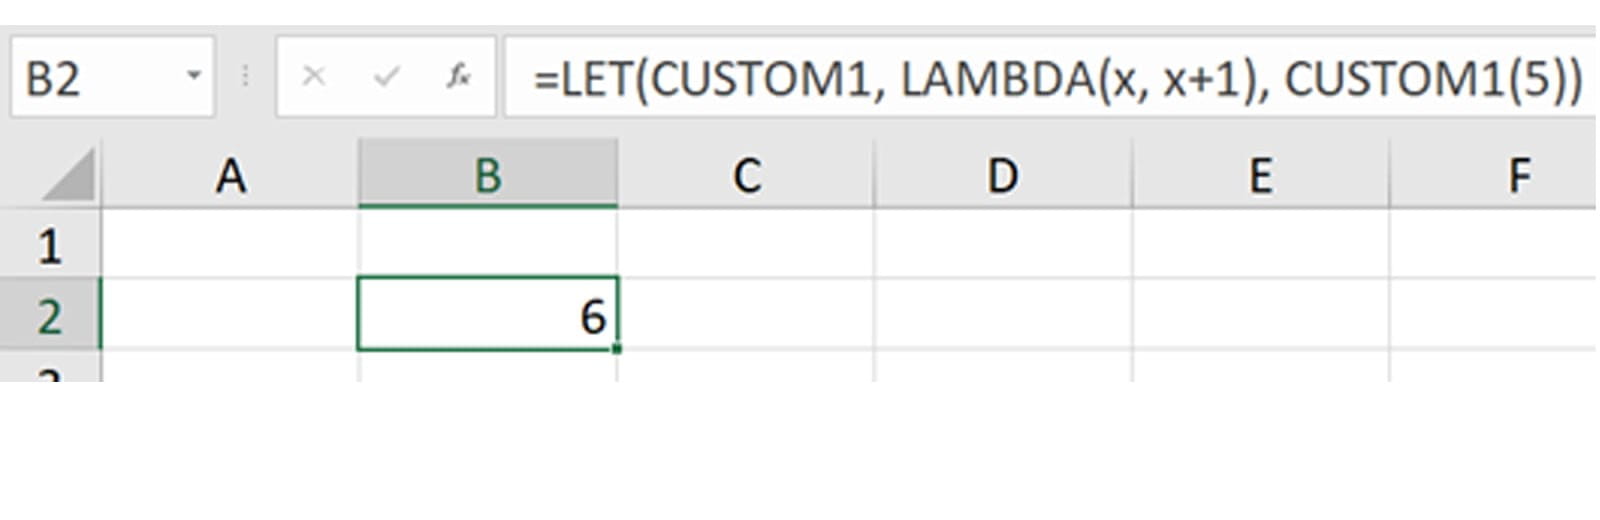Select row 2 header
The height and width of the screenshot is (520, 1600).
(x=49, y=317)
